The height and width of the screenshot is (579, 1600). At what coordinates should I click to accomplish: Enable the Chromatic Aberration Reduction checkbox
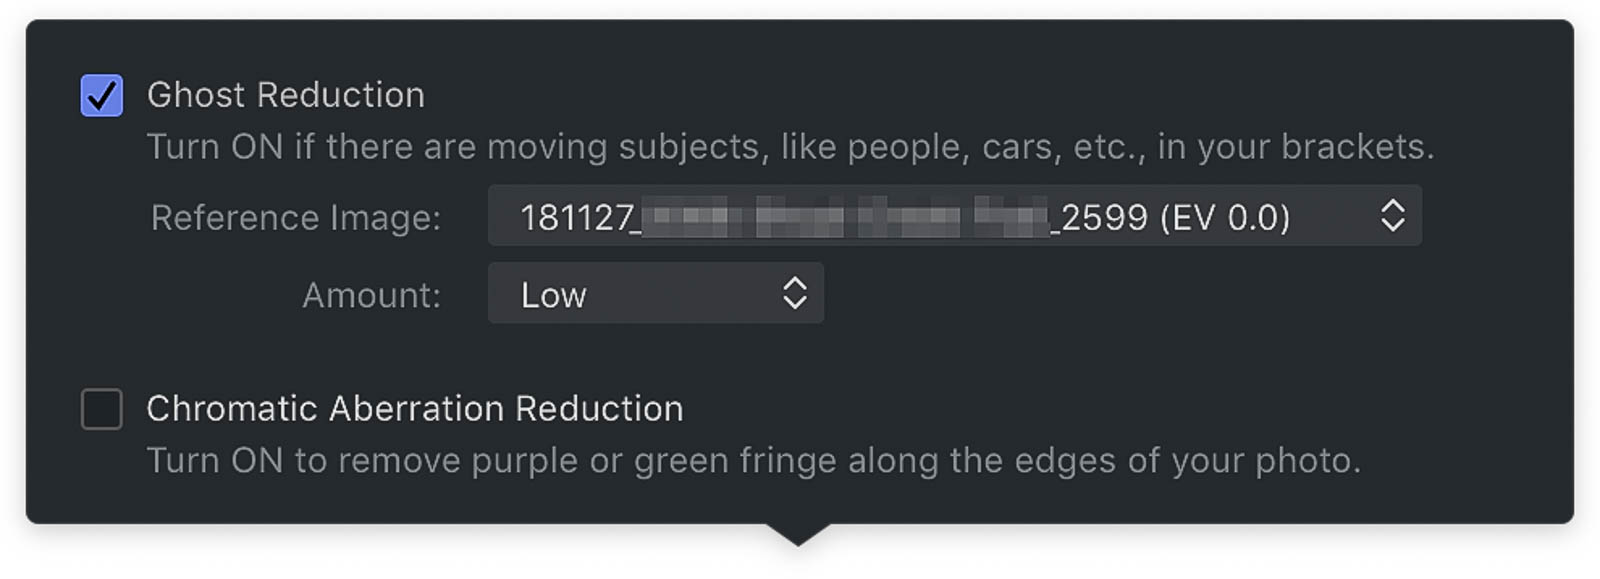click(102, 409)
